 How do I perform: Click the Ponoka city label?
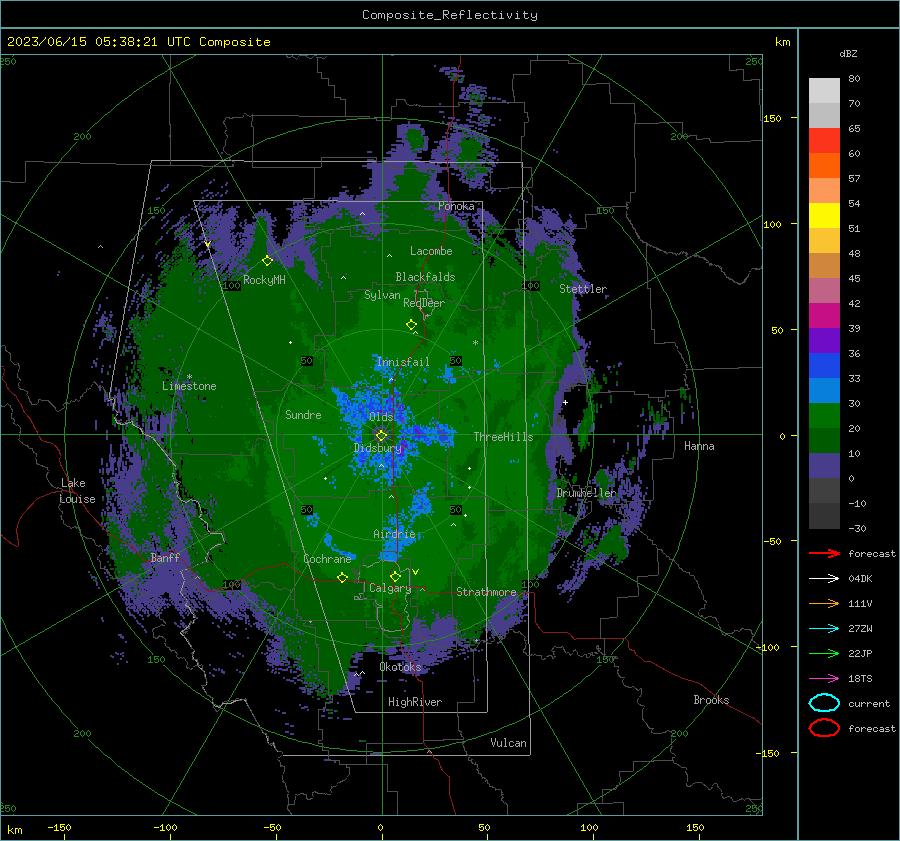[x=456, y=206]
